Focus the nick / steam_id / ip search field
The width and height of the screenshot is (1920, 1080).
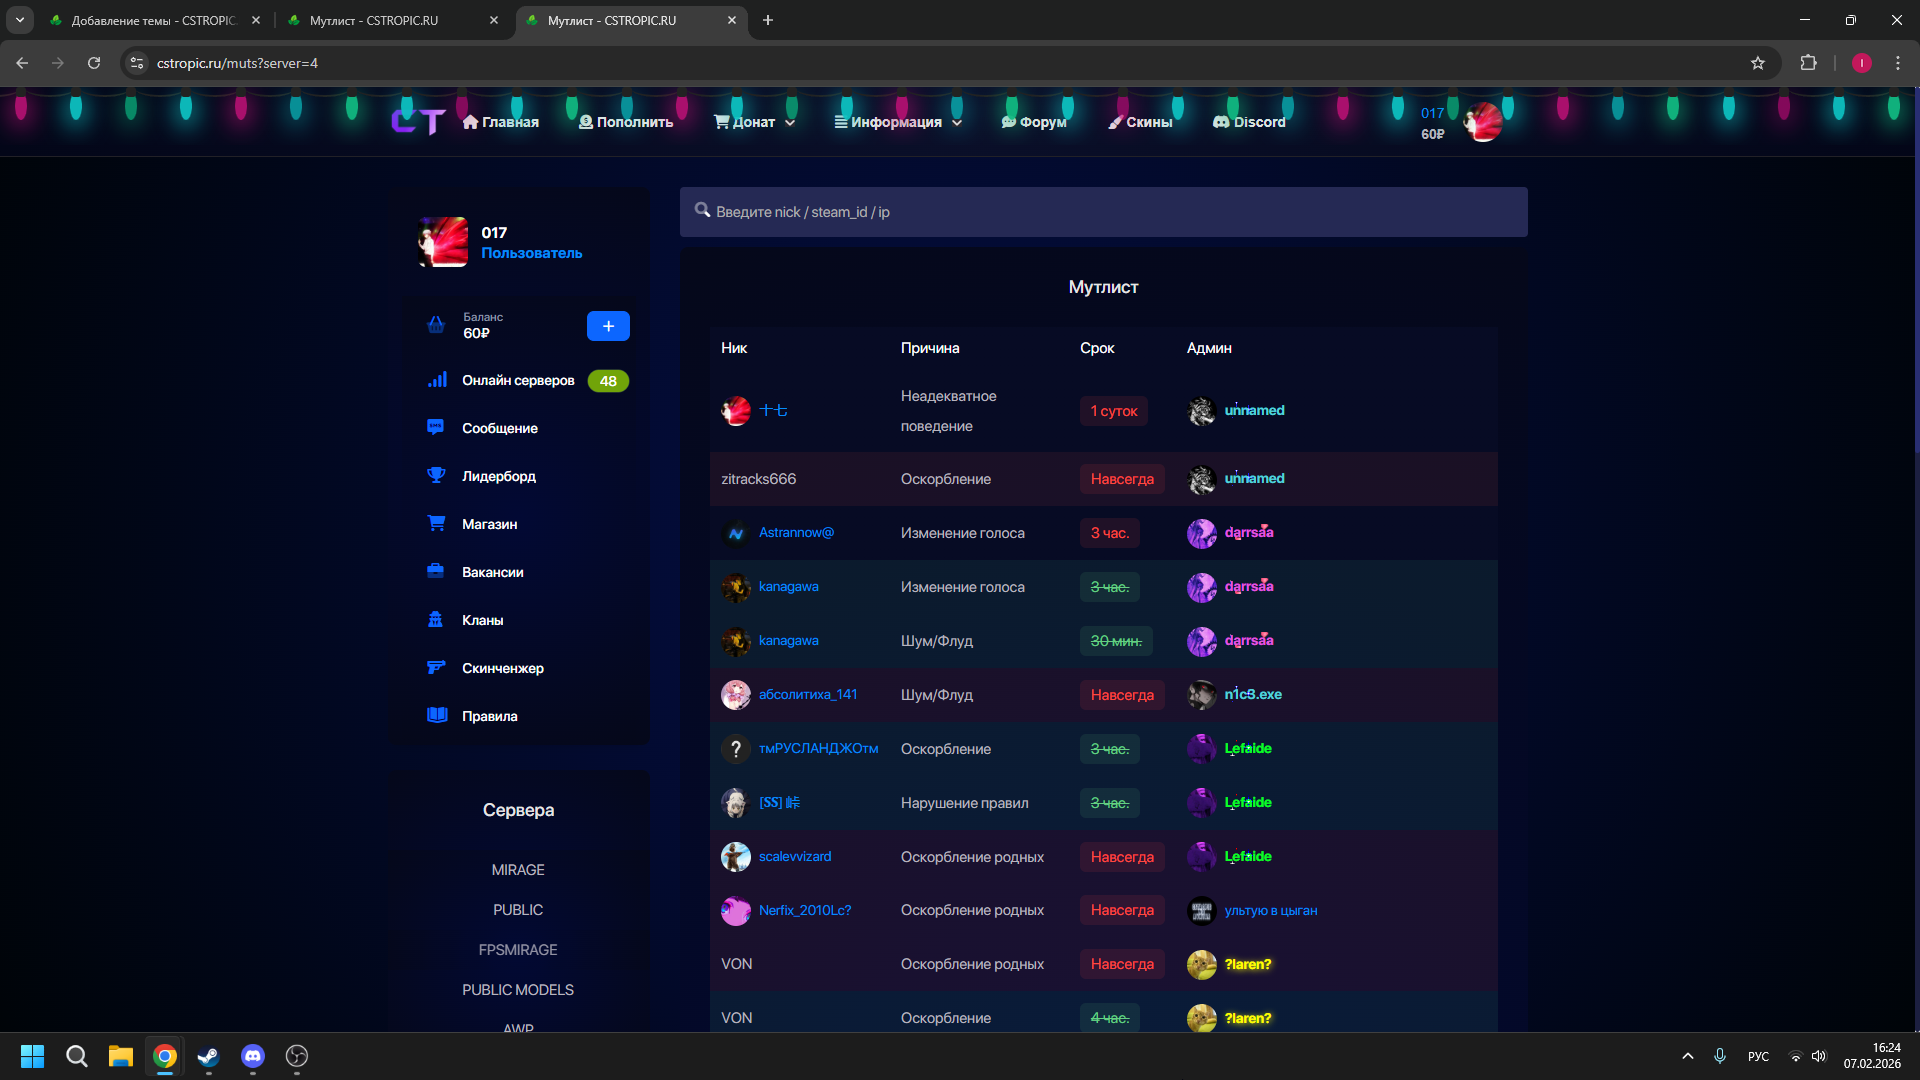coord(1103,212)
